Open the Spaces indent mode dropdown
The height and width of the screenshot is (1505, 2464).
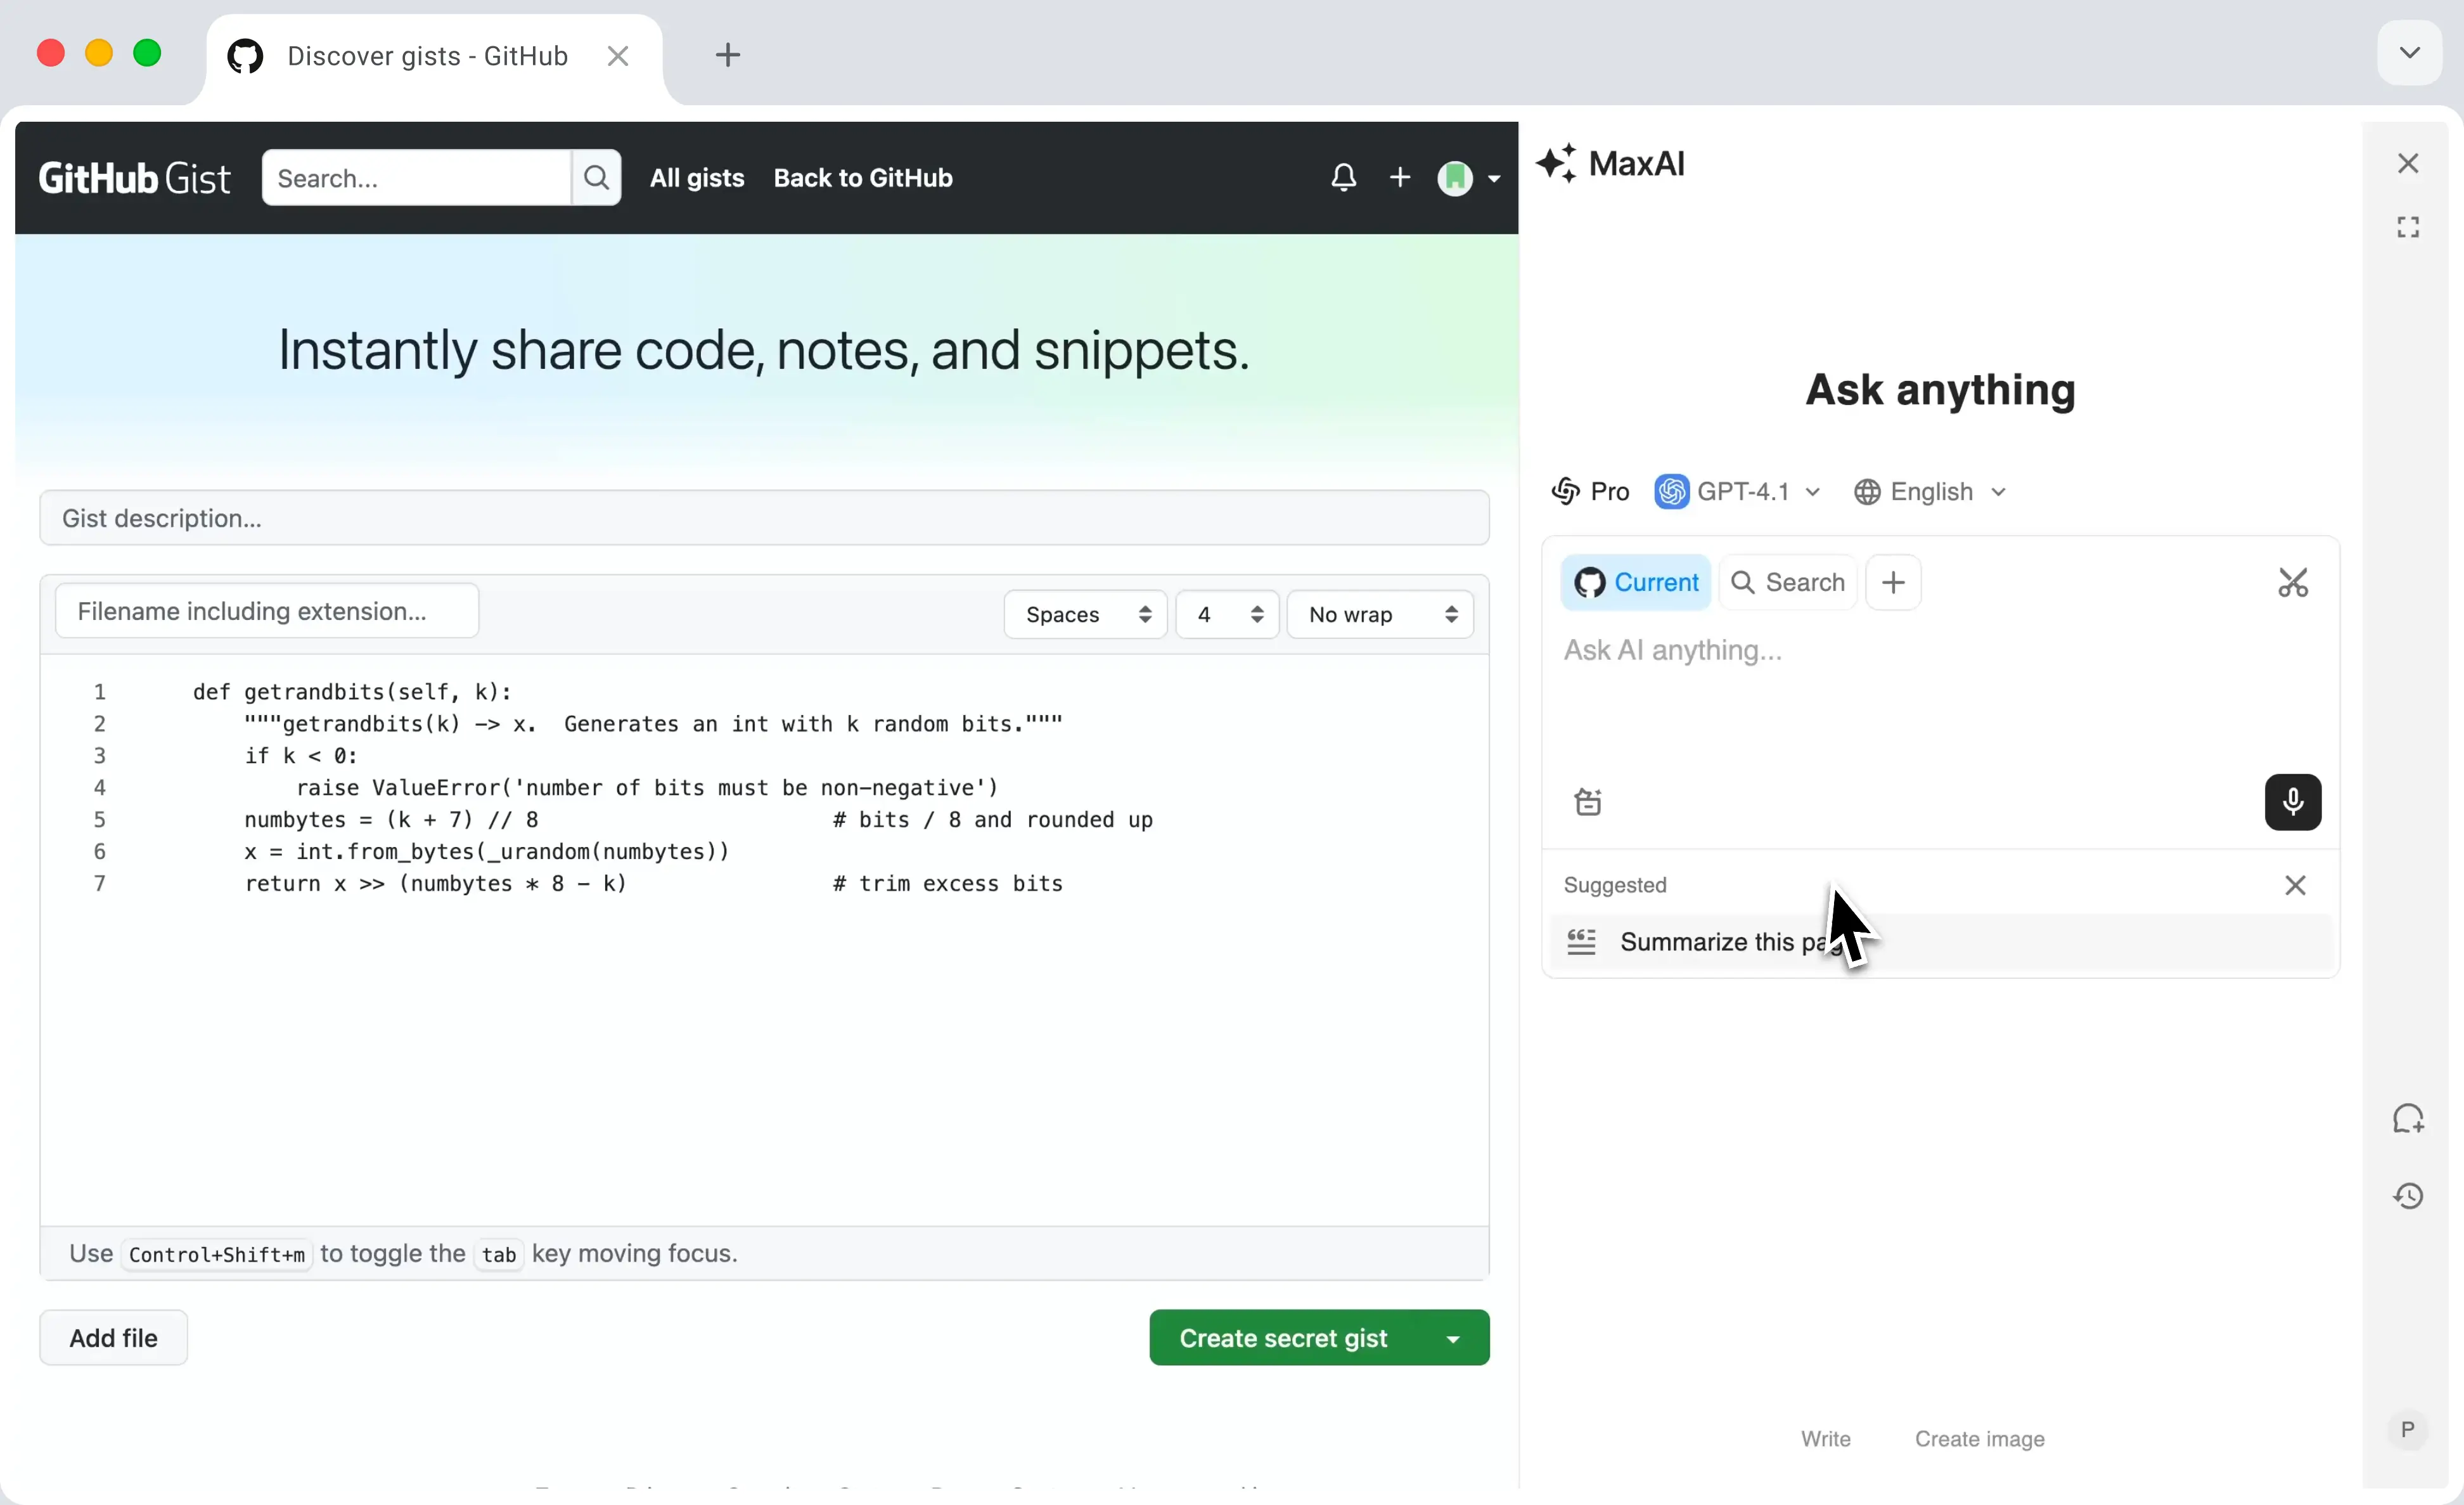point(1086,614)
